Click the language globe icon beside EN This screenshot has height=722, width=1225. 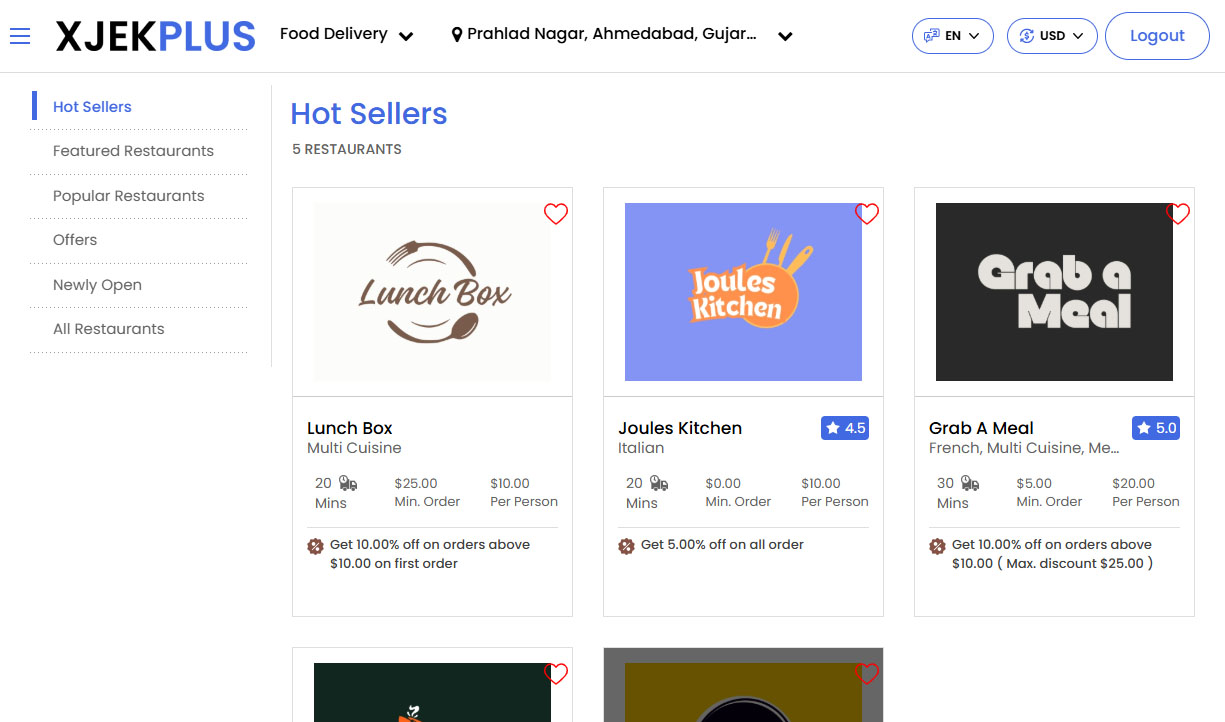[x=929, y=35]
